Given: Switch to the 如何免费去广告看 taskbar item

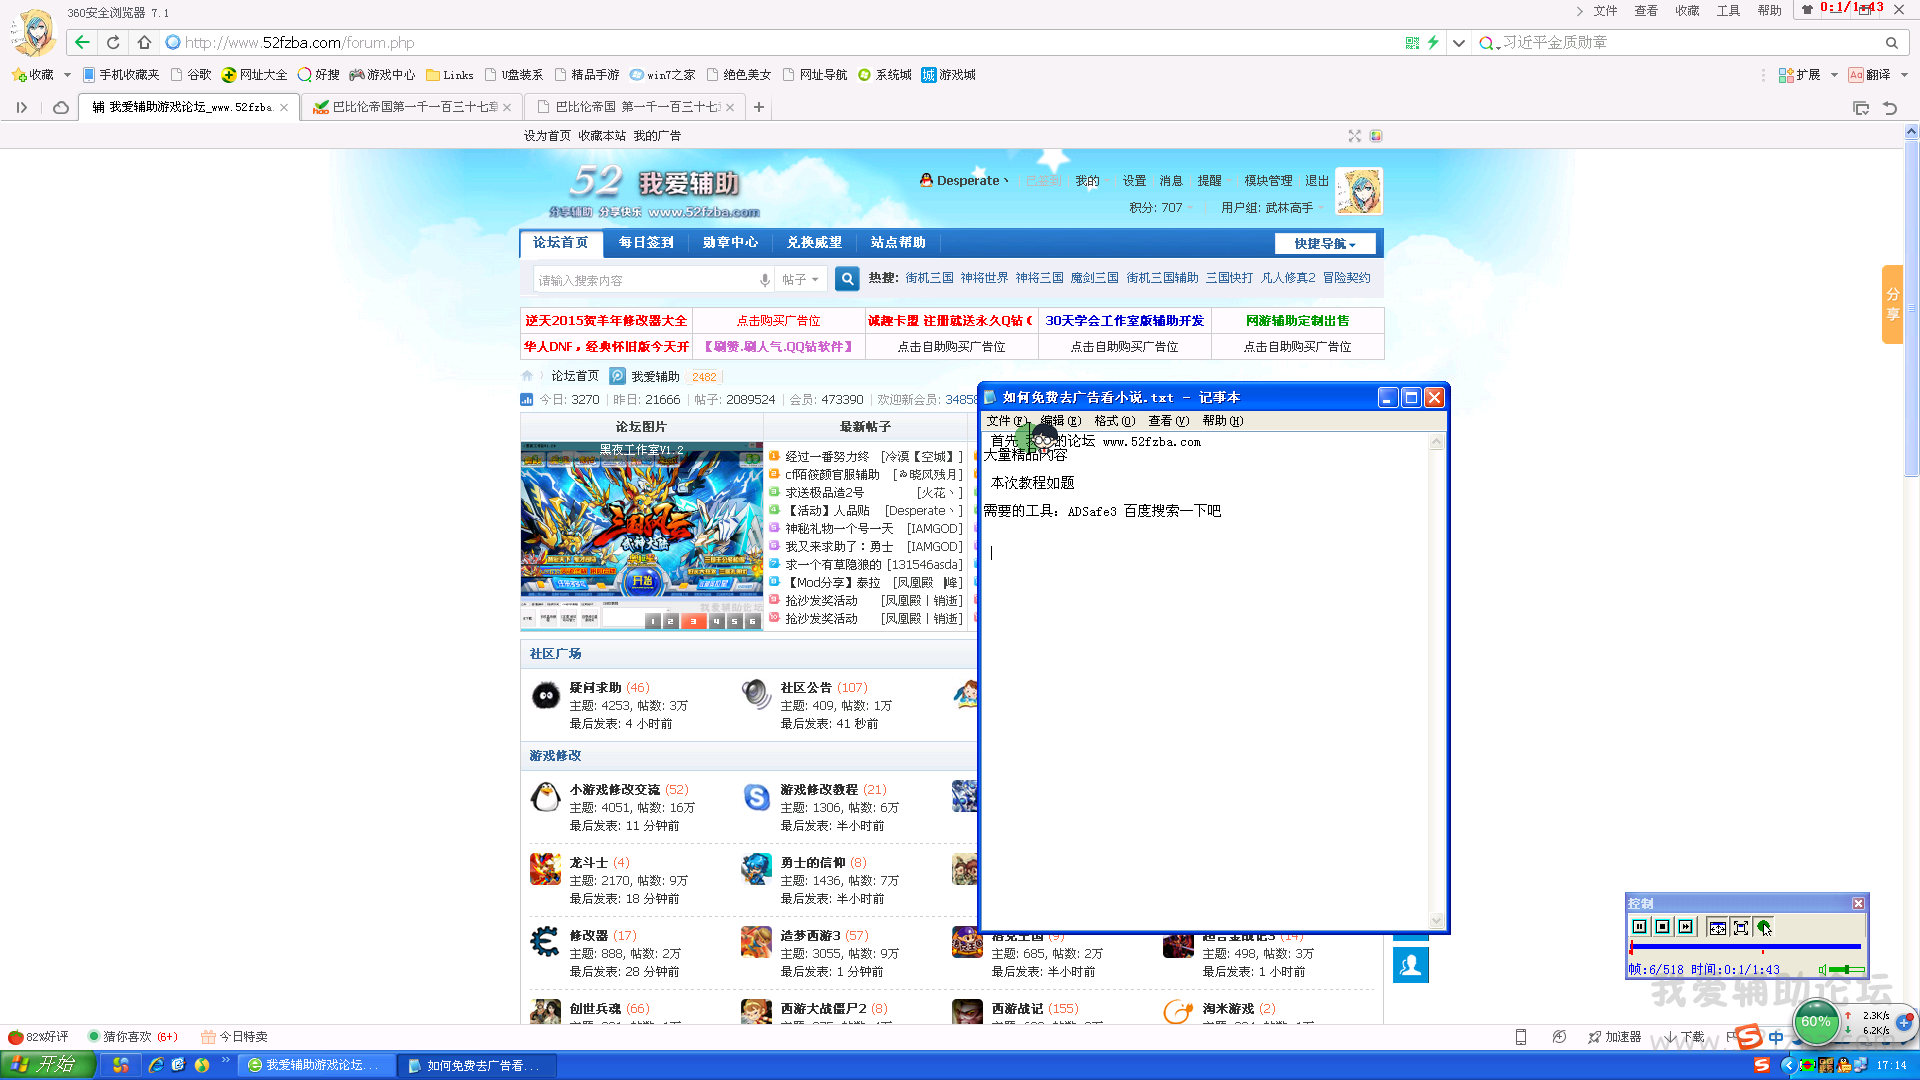Looking at the screenshot, I should (476, 1066).
